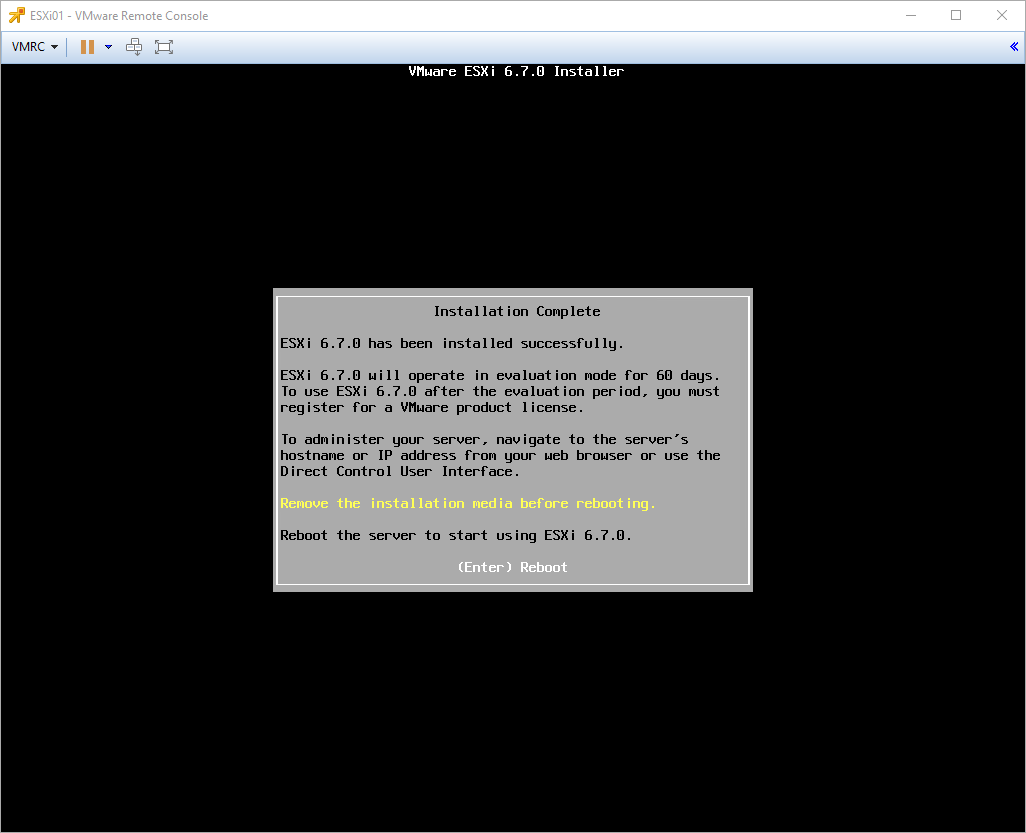Click the (Enter) Reboot option

pos(512,567)
